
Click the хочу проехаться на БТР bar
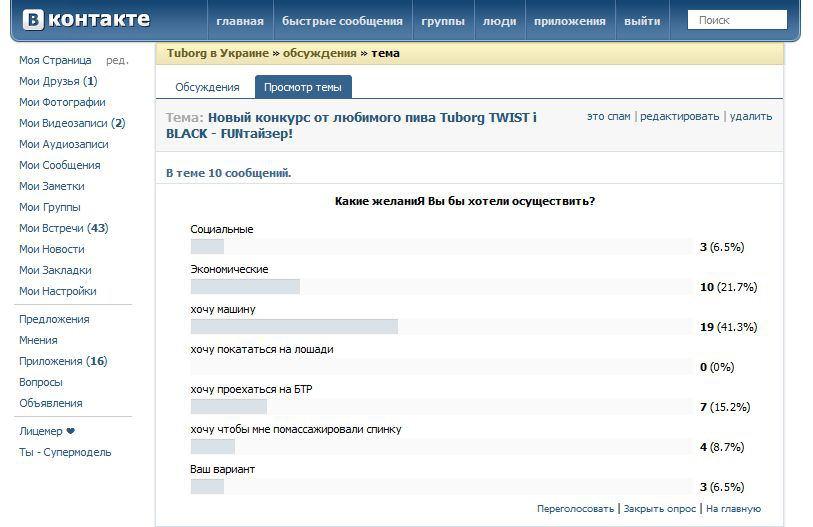pos(441,406)
